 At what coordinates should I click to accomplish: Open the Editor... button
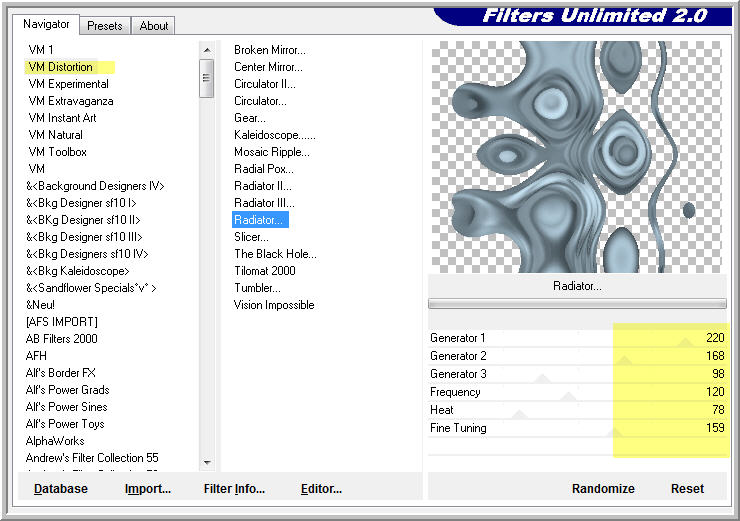click(321, 488)
